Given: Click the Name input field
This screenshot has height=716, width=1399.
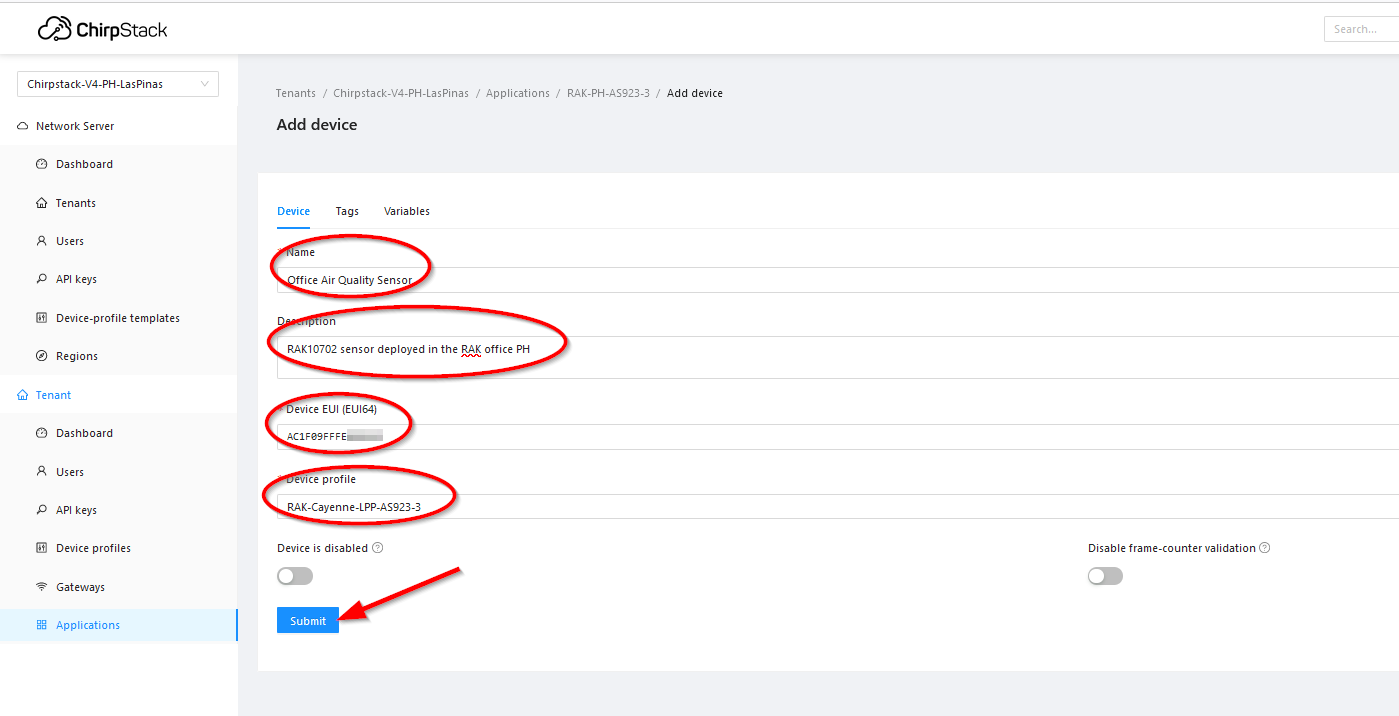Looking at the screenshot, I should coord(838,280).
